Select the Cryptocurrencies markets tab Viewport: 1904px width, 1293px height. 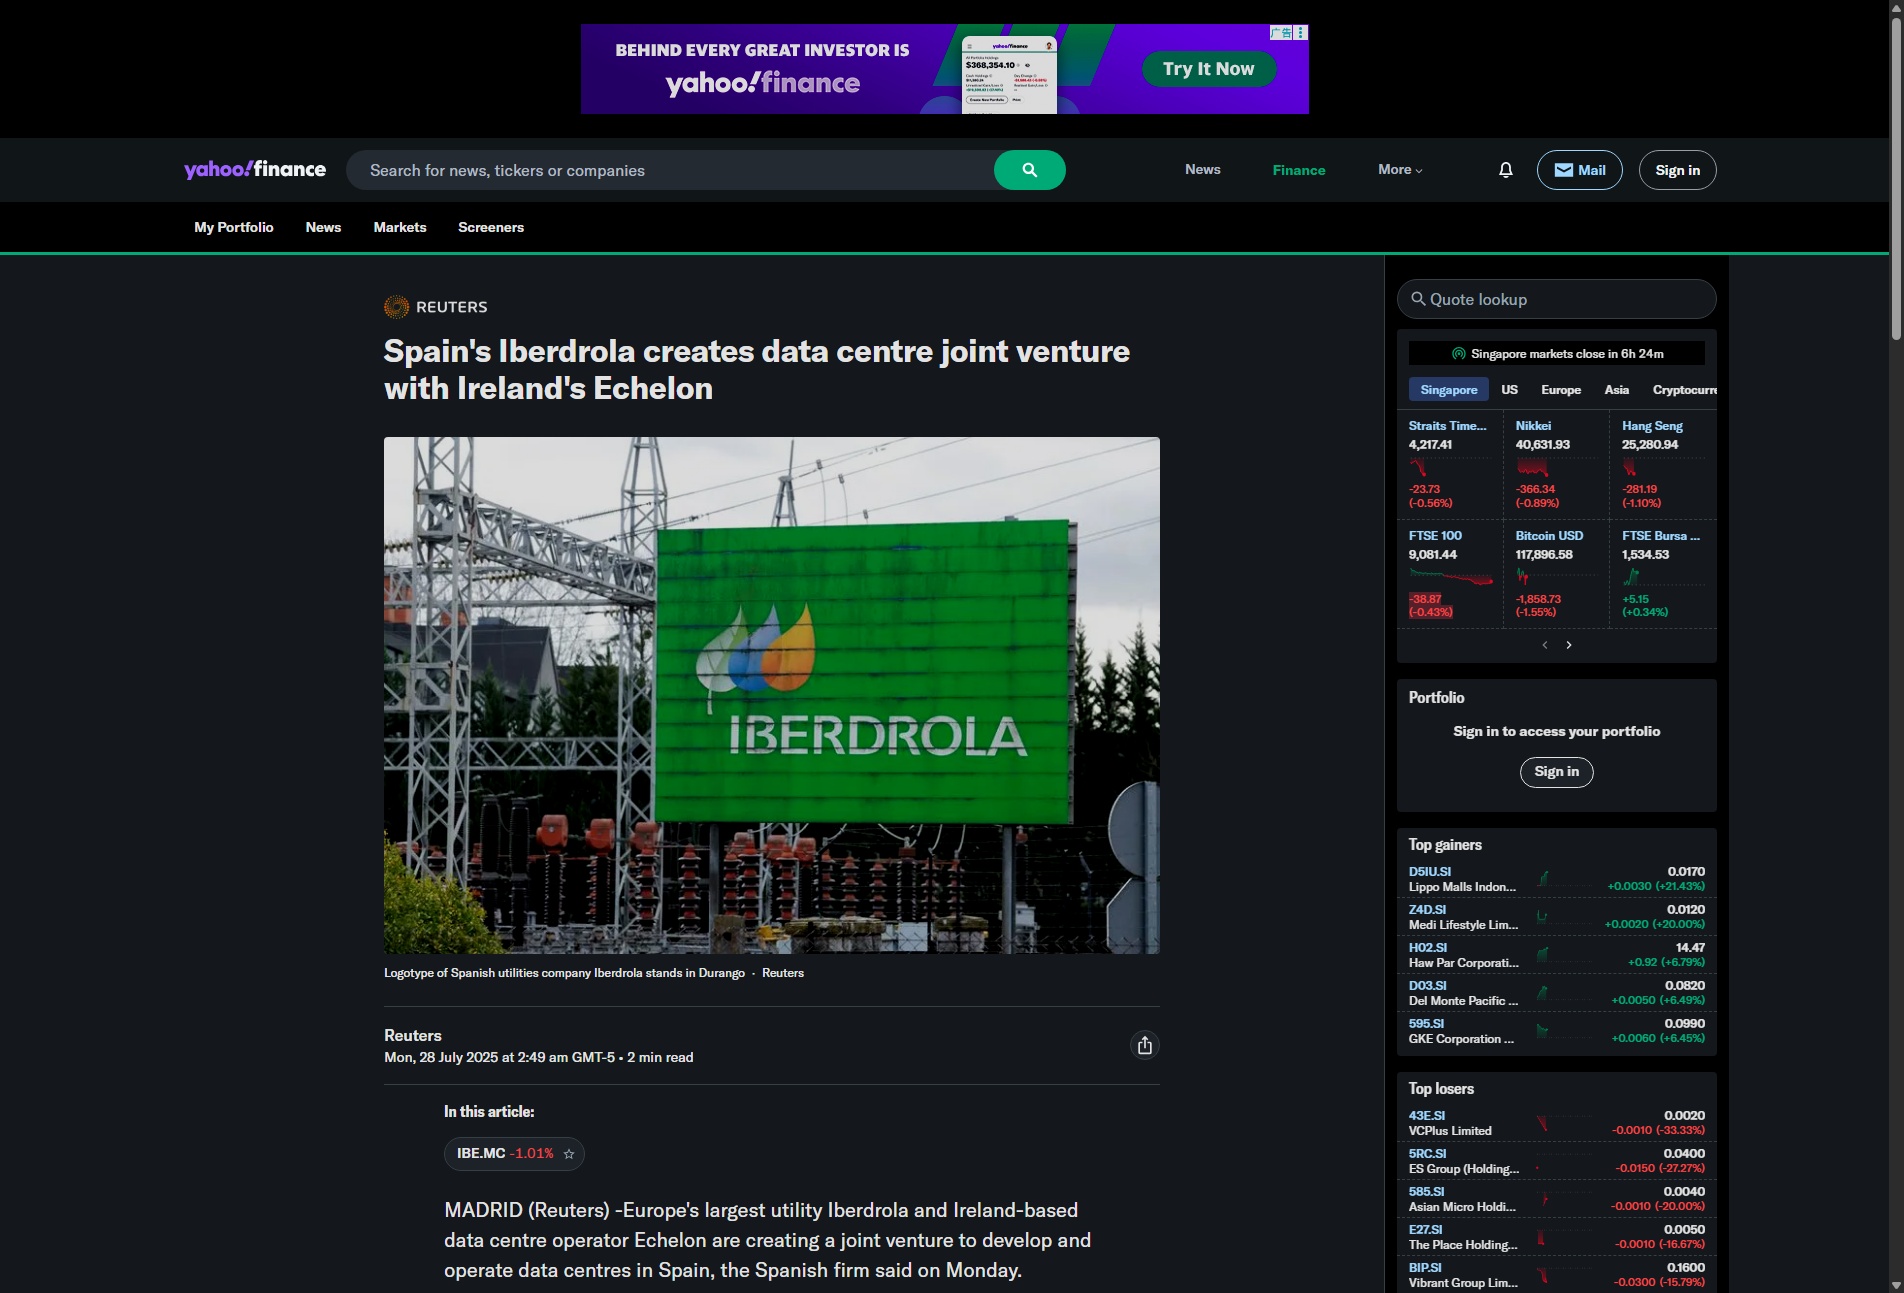[1684, 390]
